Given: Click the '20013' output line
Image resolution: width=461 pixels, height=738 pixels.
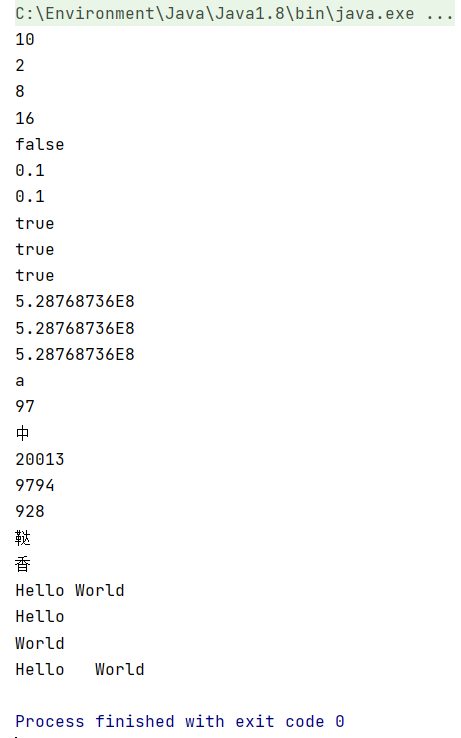Looking at the screenshot, I should tap(40, 459).
